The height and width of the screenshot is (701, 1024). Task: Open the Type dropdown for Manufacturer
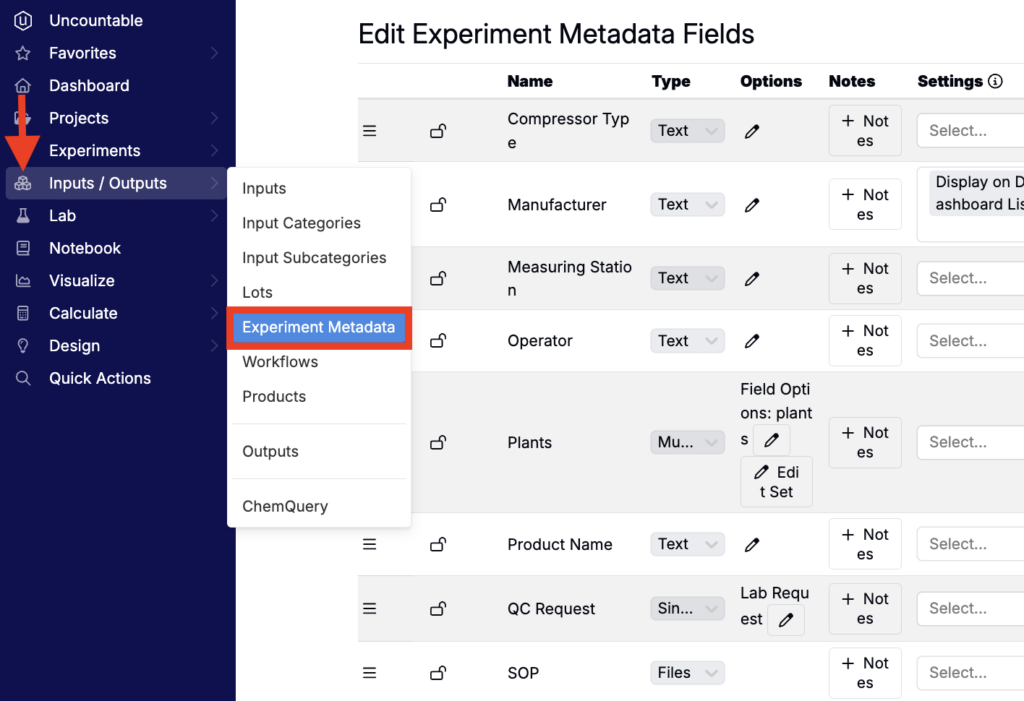coord(687,204)
